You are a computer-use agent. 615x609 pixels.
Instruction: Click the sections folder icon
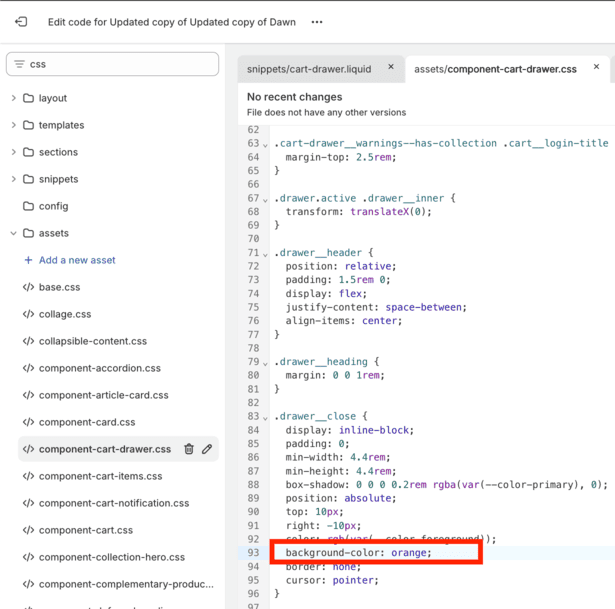28,152
